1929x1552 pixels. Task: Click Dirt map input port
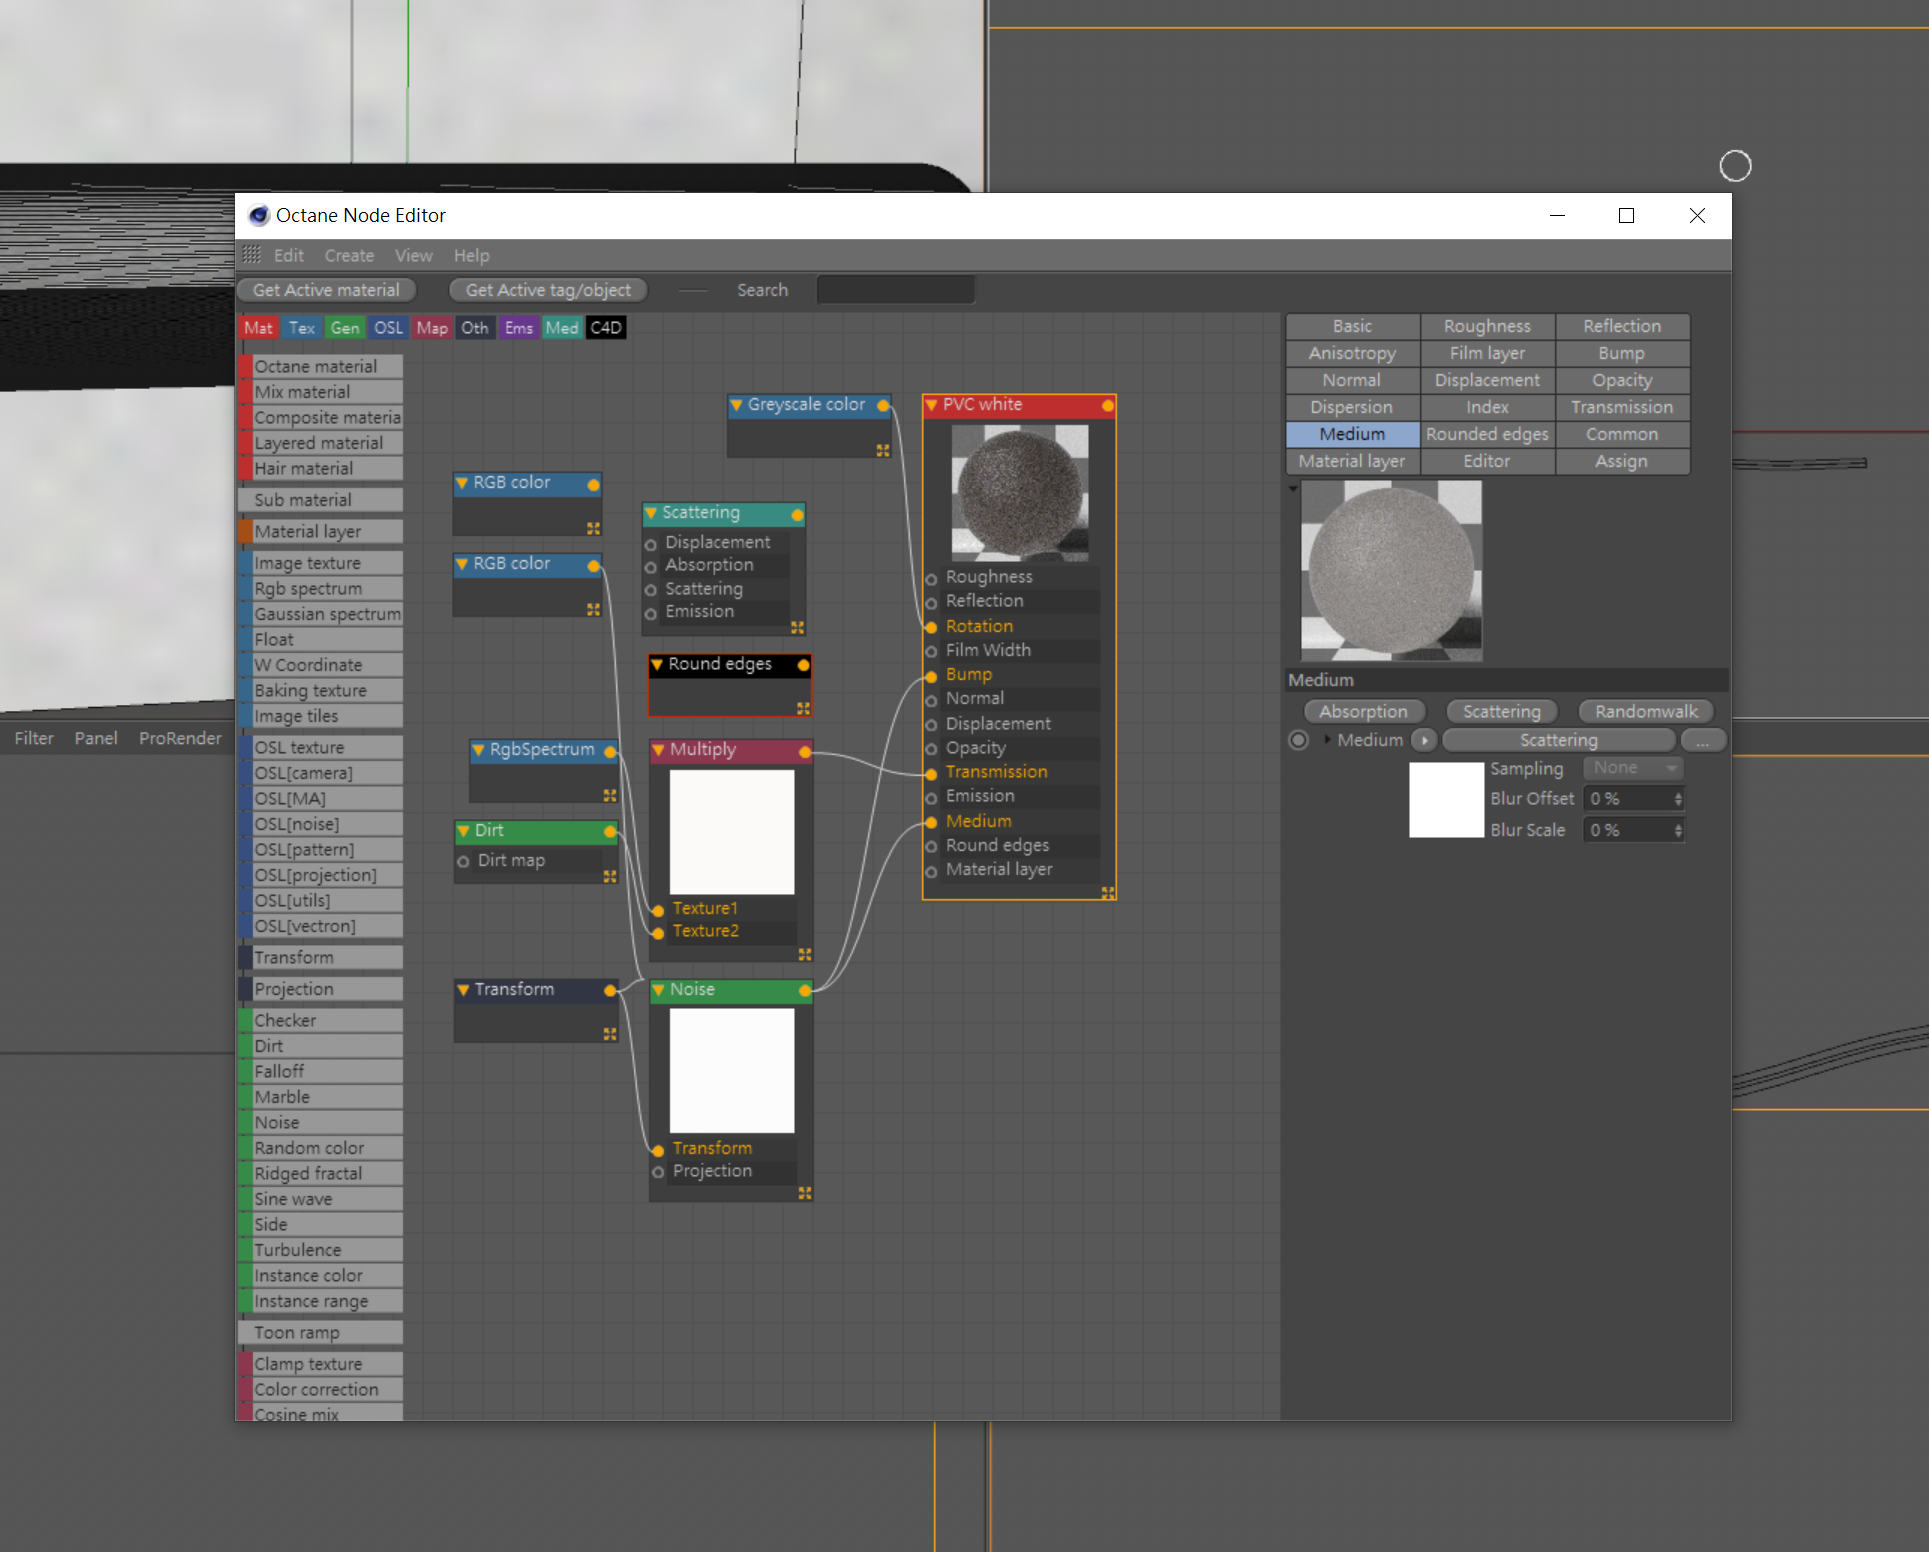click(463, 861)
